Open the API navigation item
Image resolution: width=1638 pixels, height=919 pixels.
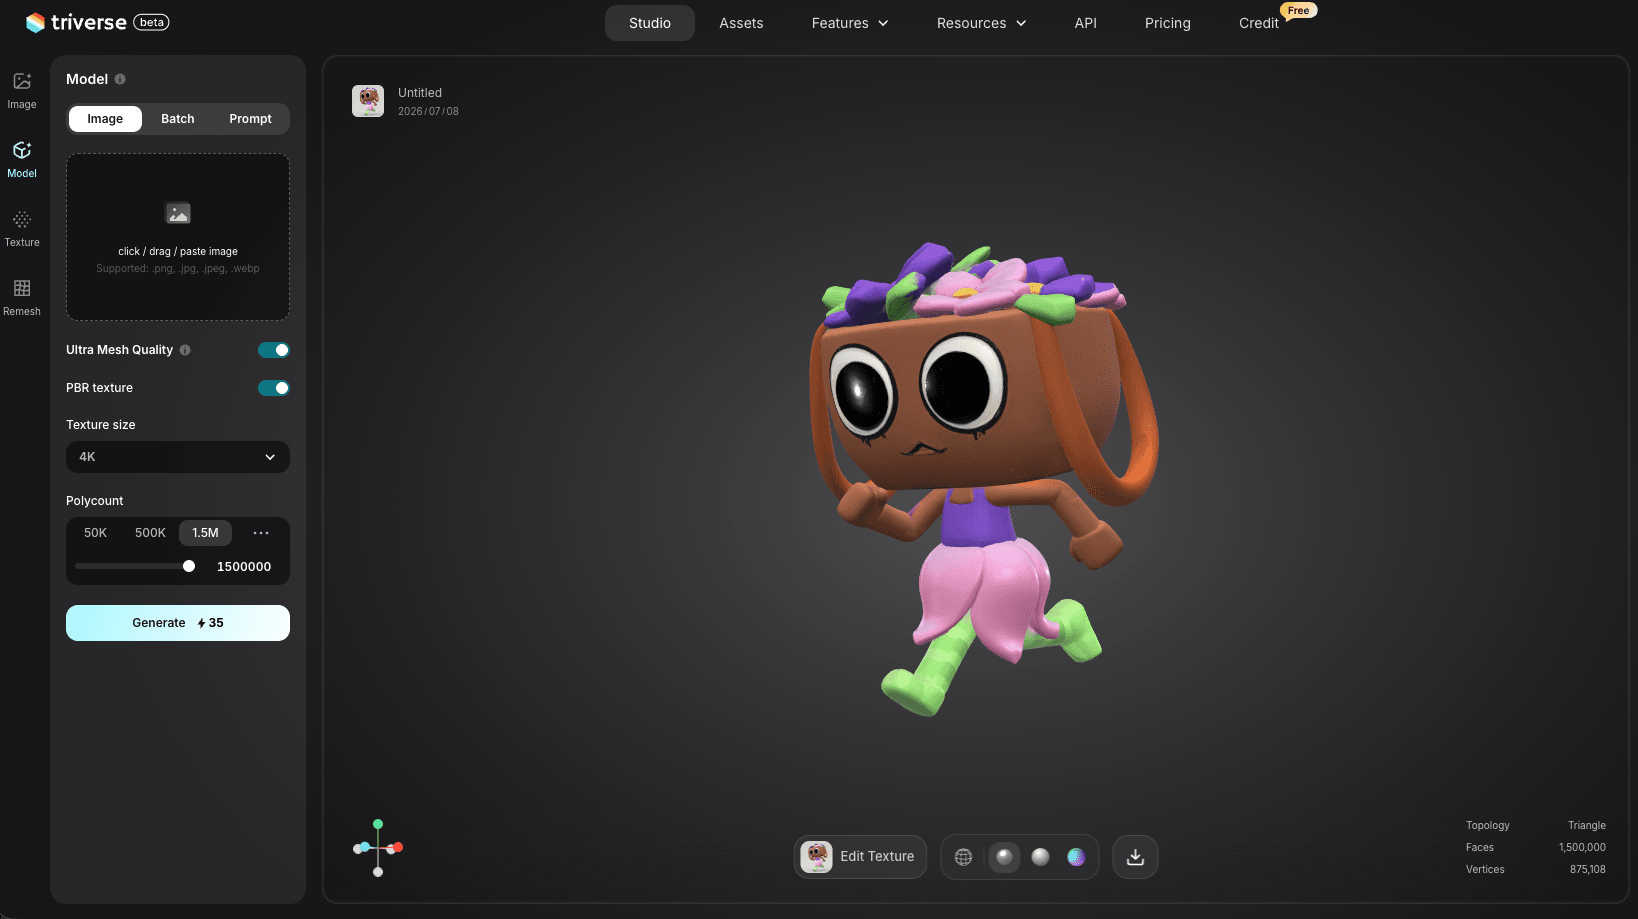[1086, 23]
